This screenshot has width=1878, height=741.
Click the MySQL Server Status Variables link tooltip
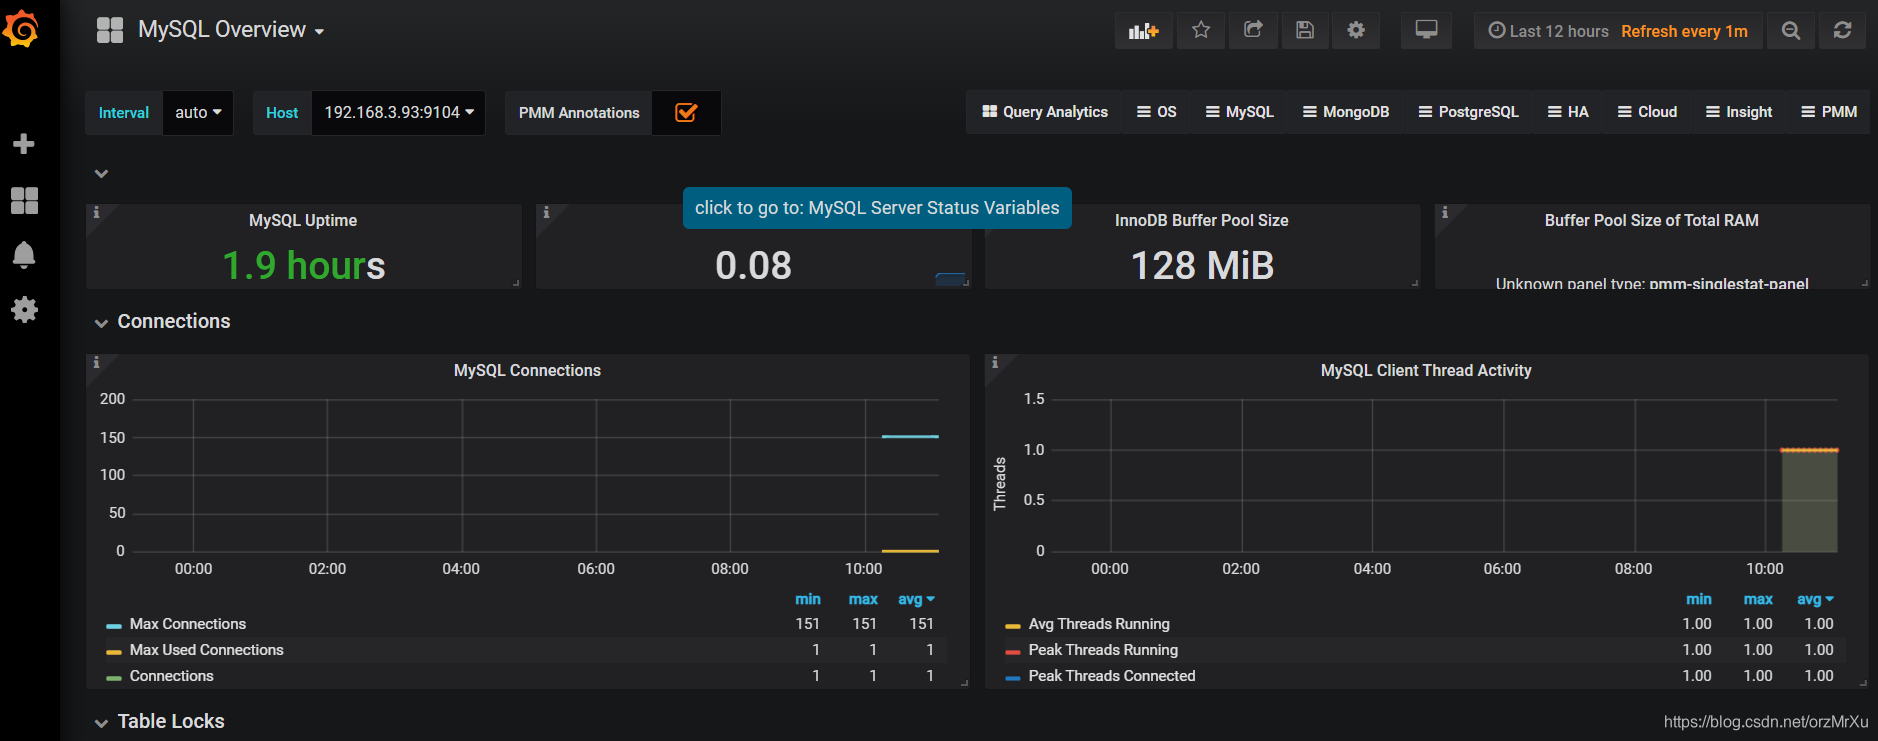[877, 208]
